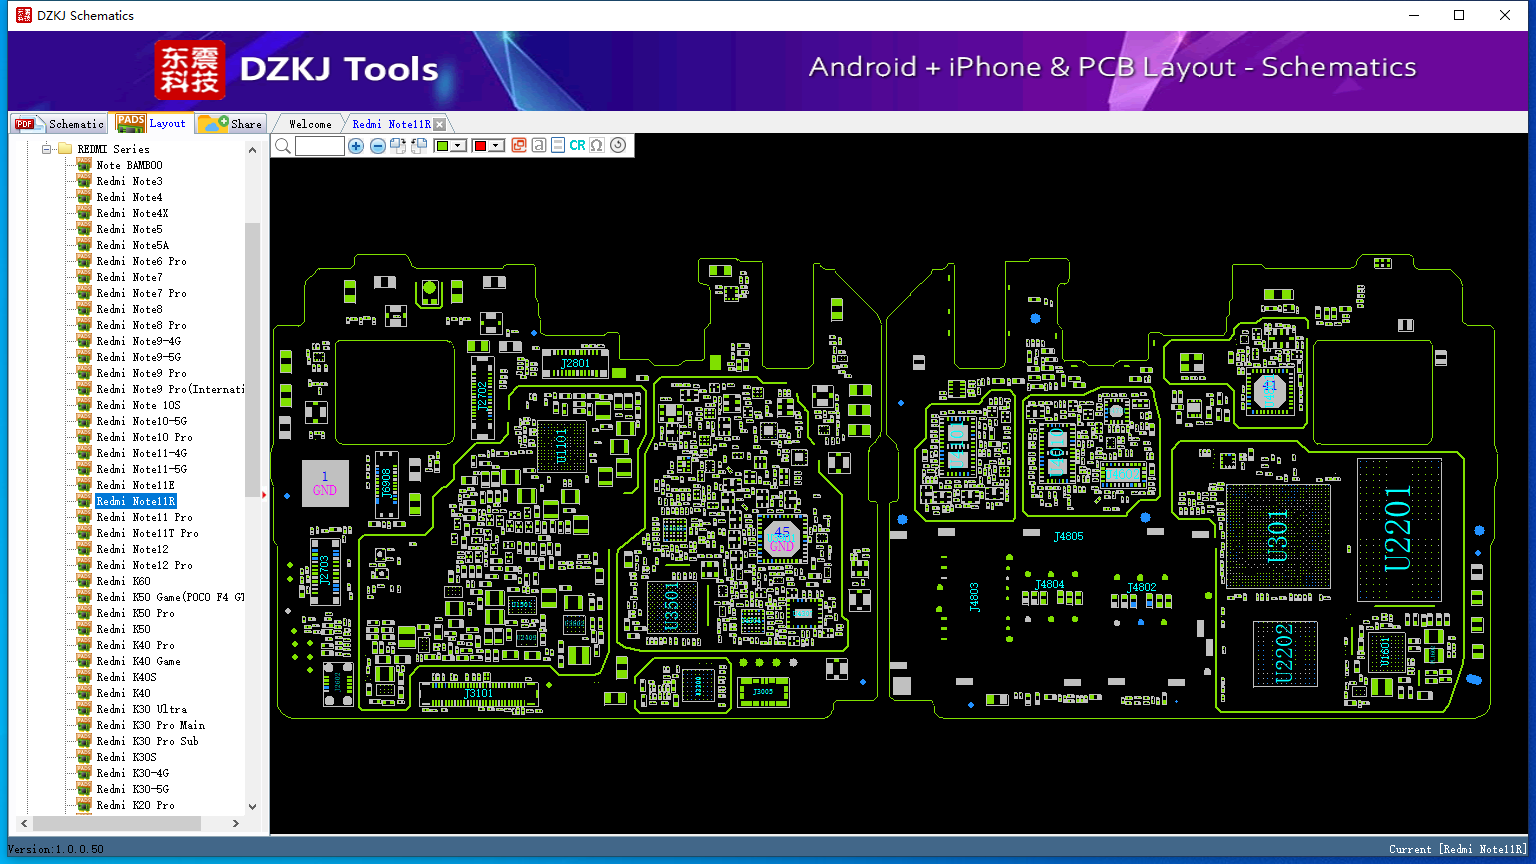Select Redmi Note3 in the tree
The height and width of the screenshot is (864, 1536).
[x=129, y=181]
